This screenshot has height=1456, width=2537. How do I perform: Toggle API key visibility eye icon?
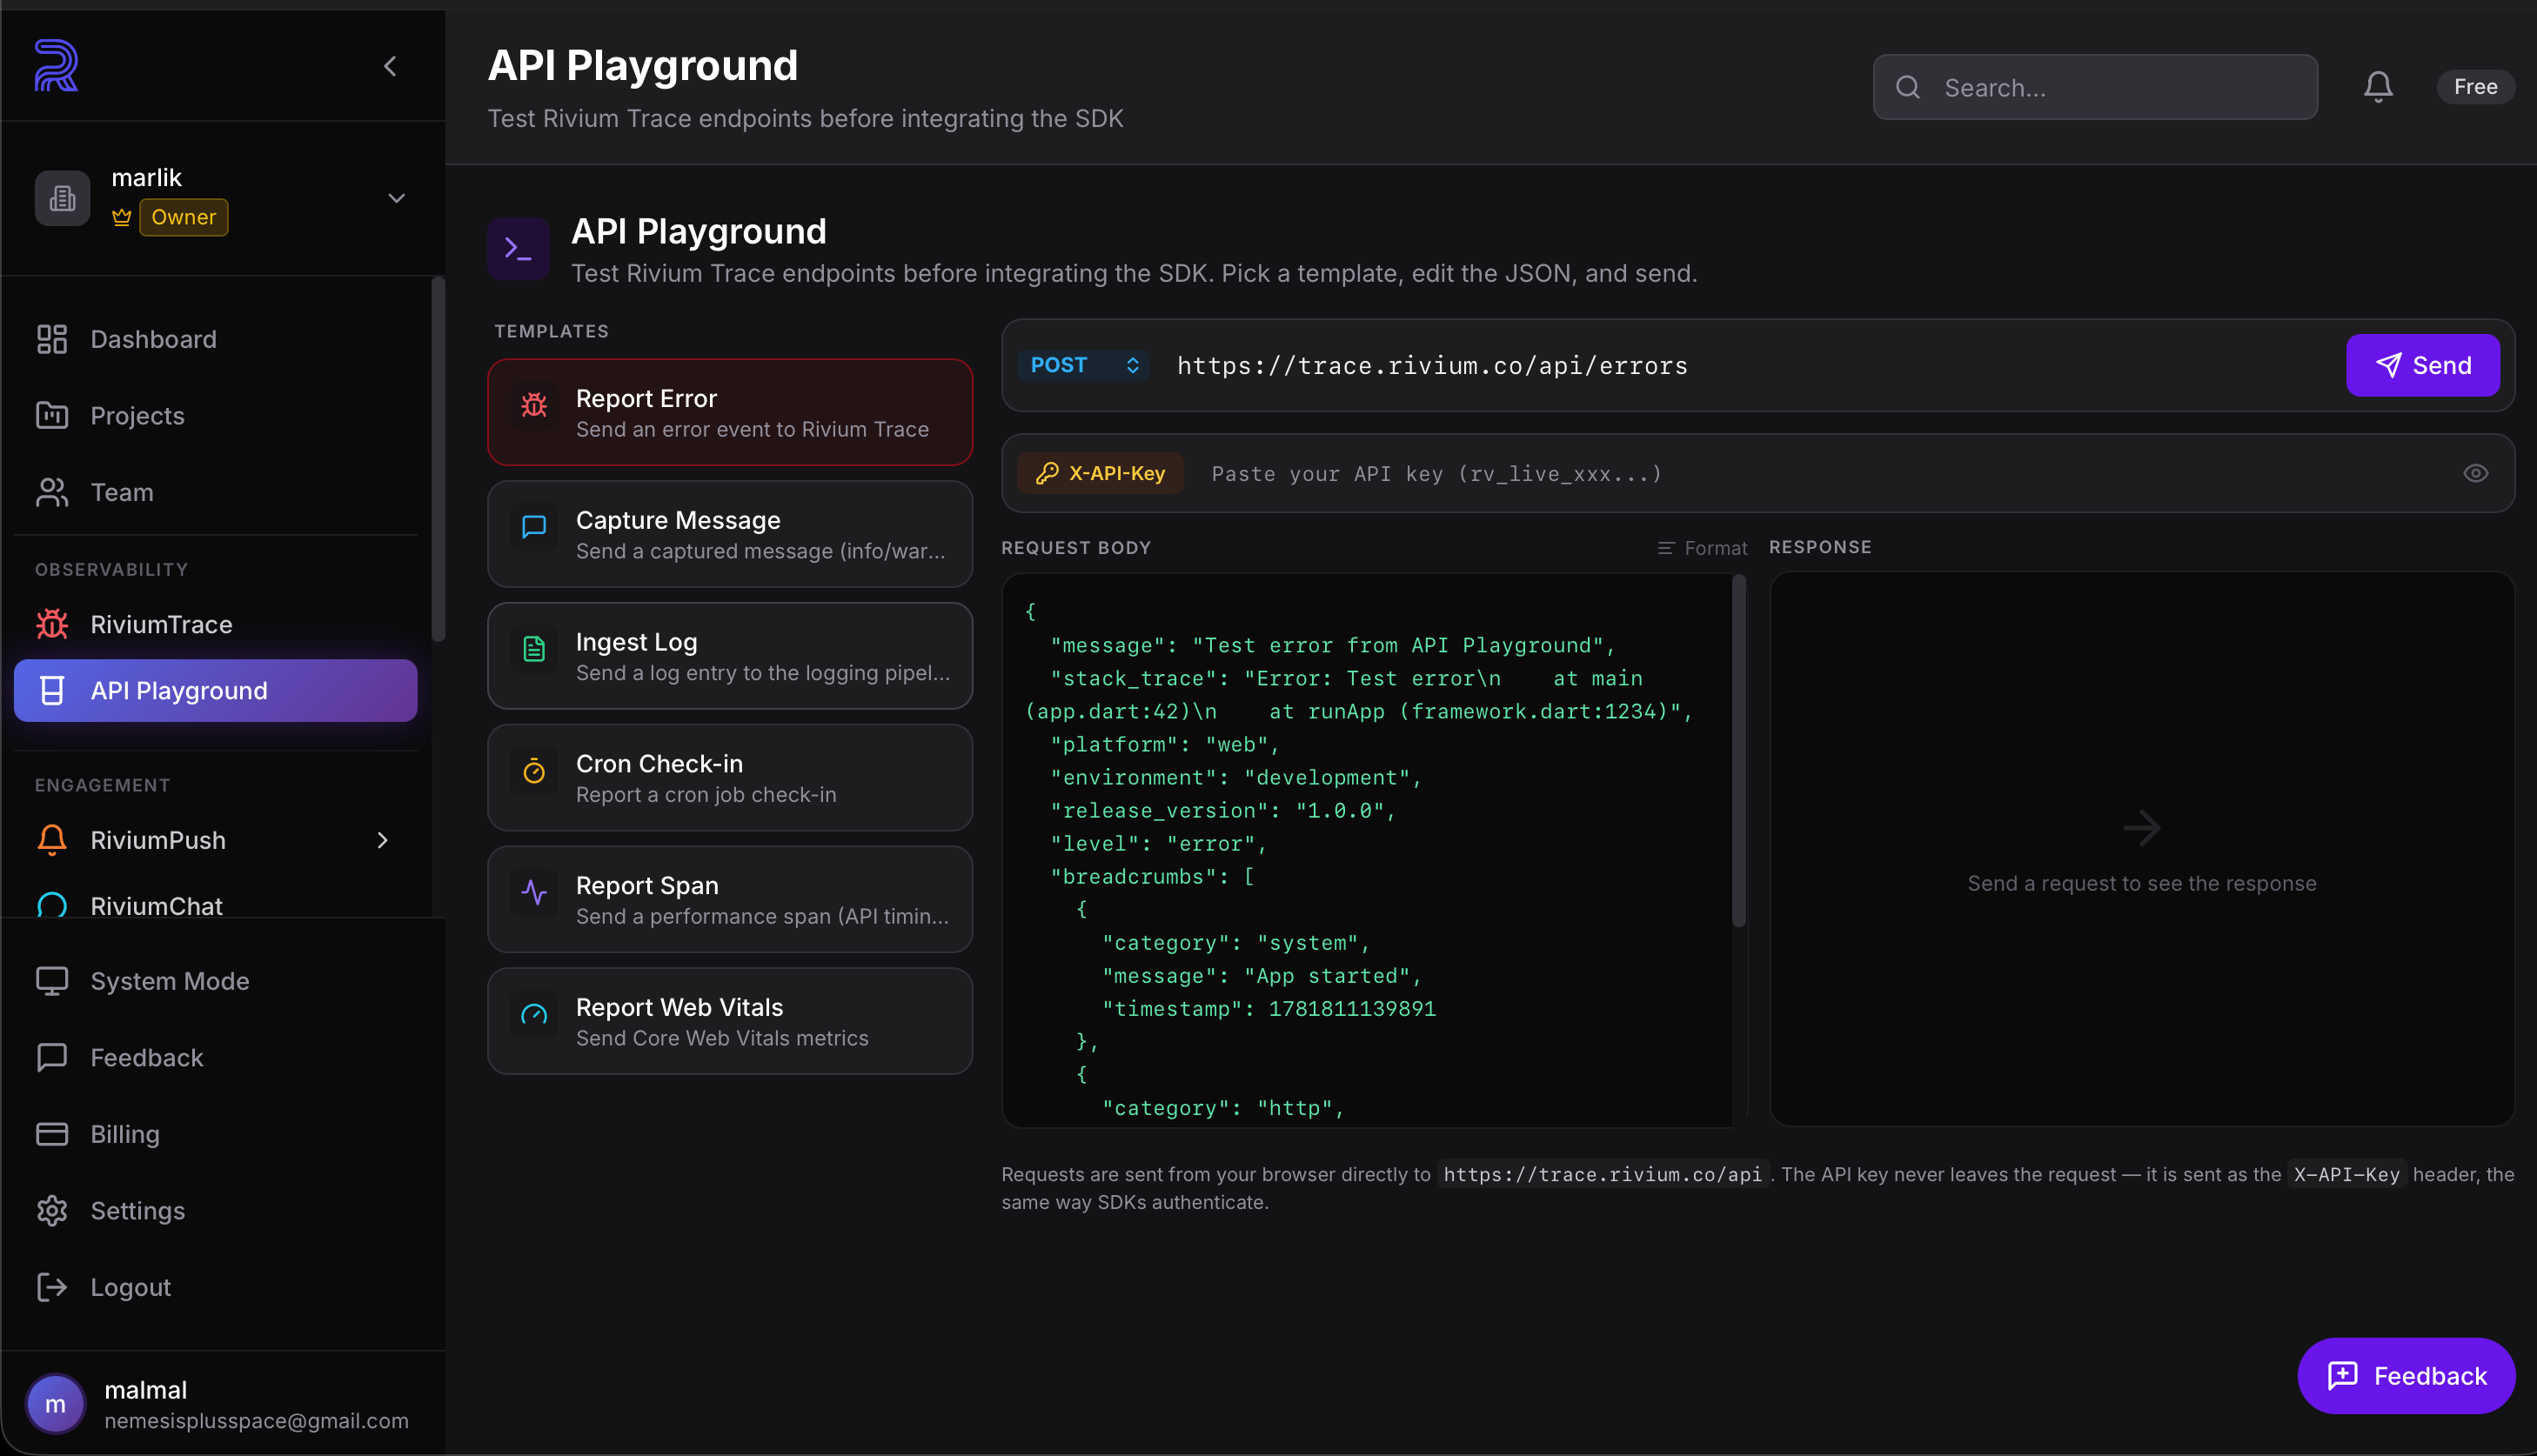[2475, 473]
